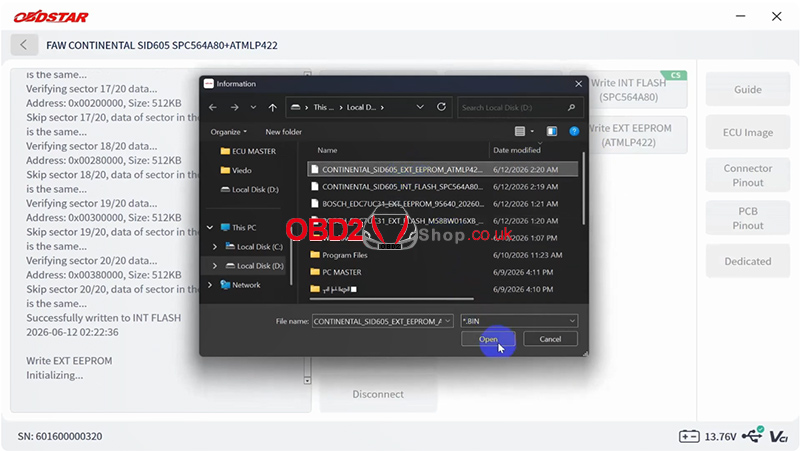Click the Local Disk (D:) row's drive icon under This PC
This screenshot has height=451, width=800.
(x=230, y=265)
